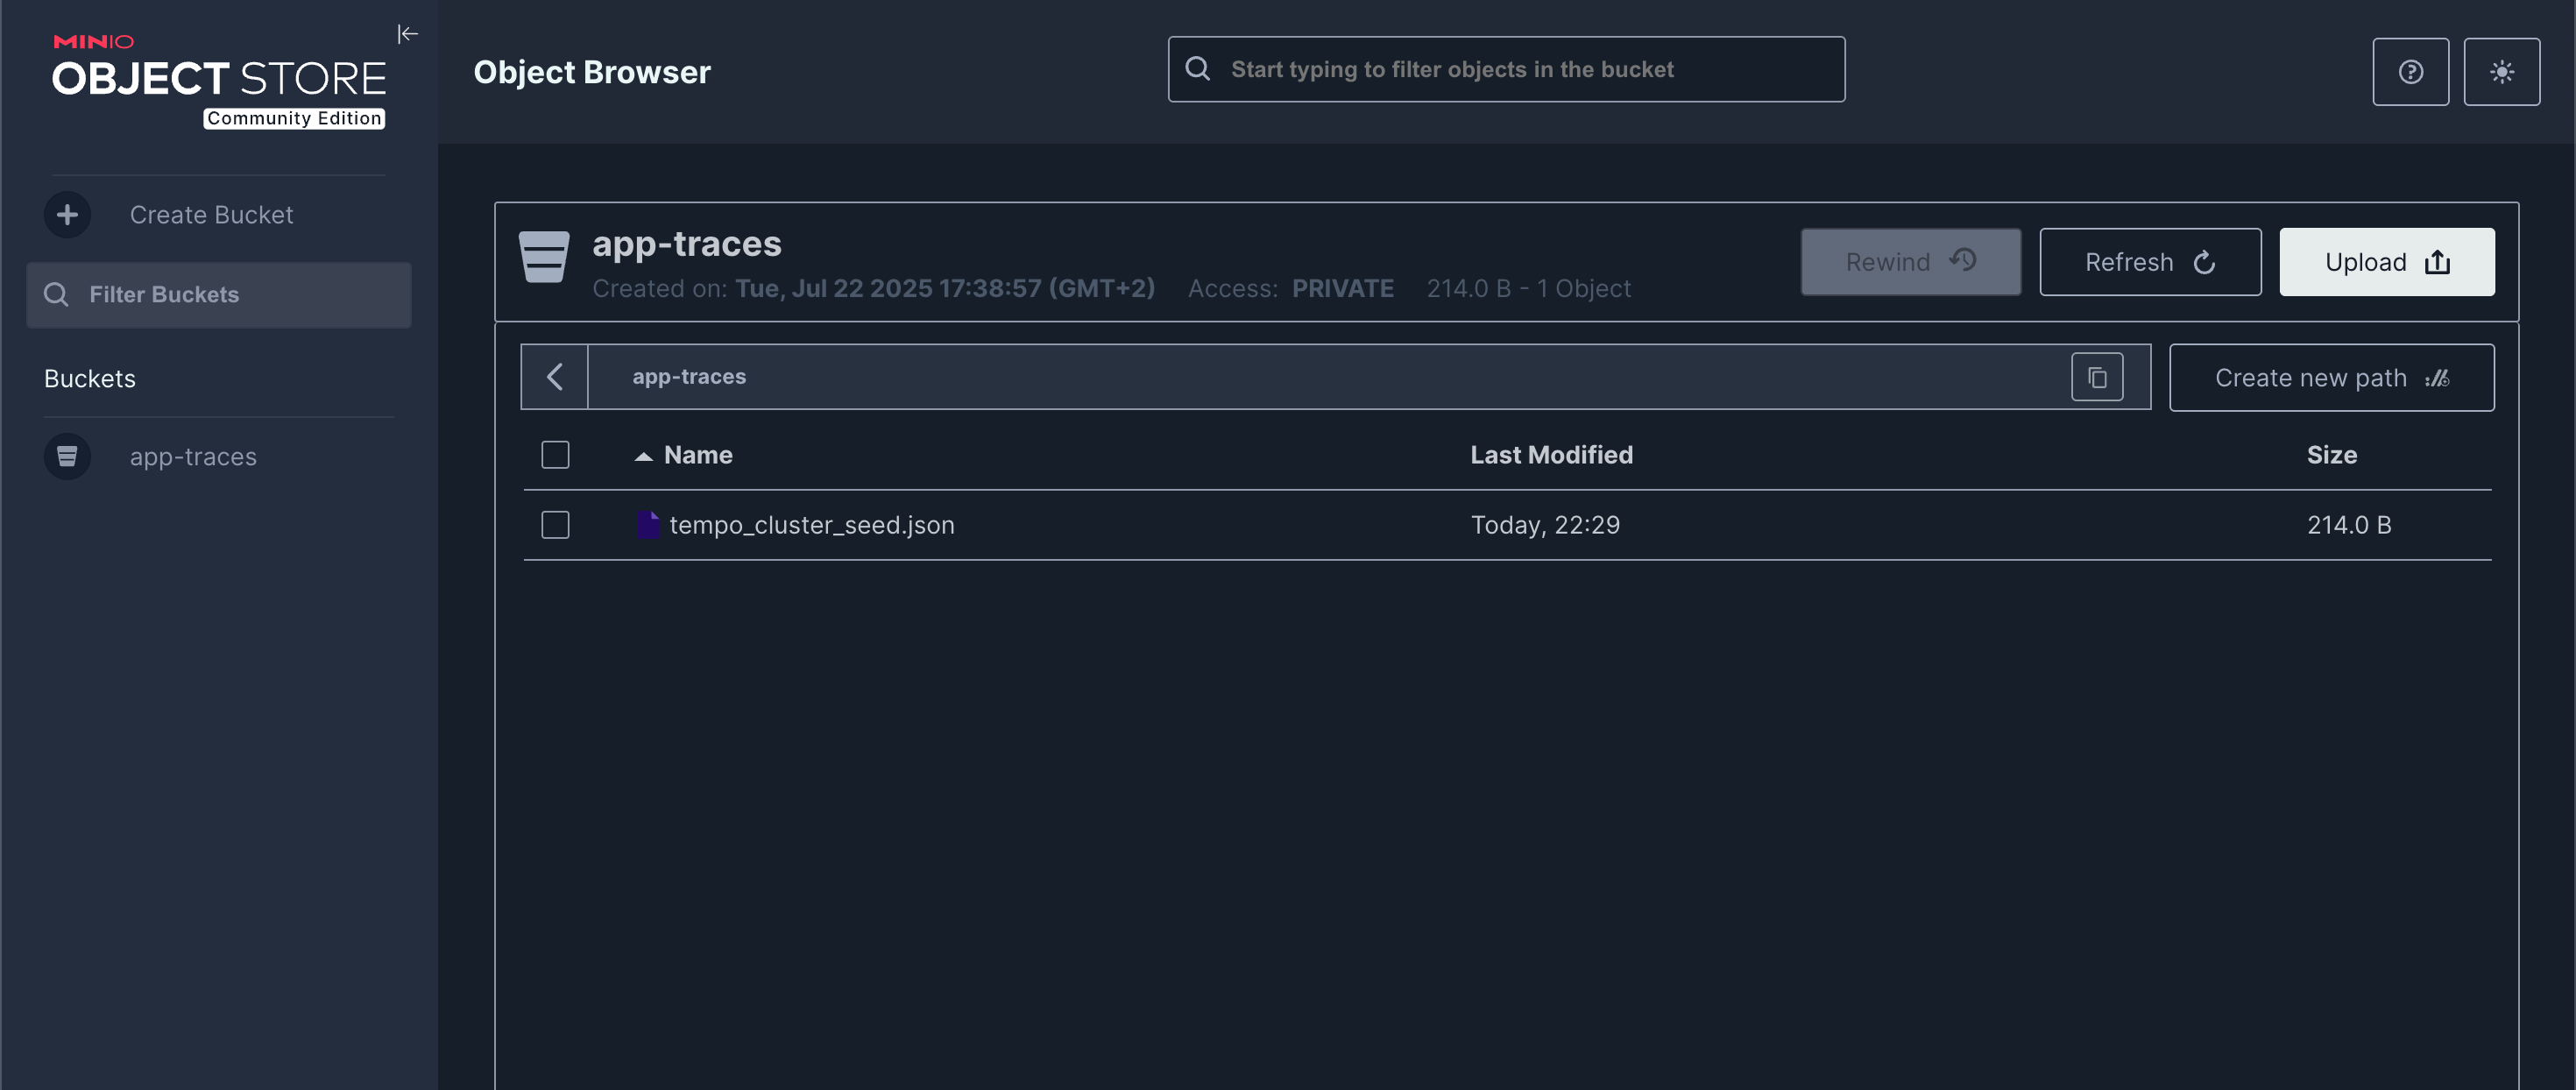
Task: Toggle the select-all objects checkbox
Action: coord(555,455)
